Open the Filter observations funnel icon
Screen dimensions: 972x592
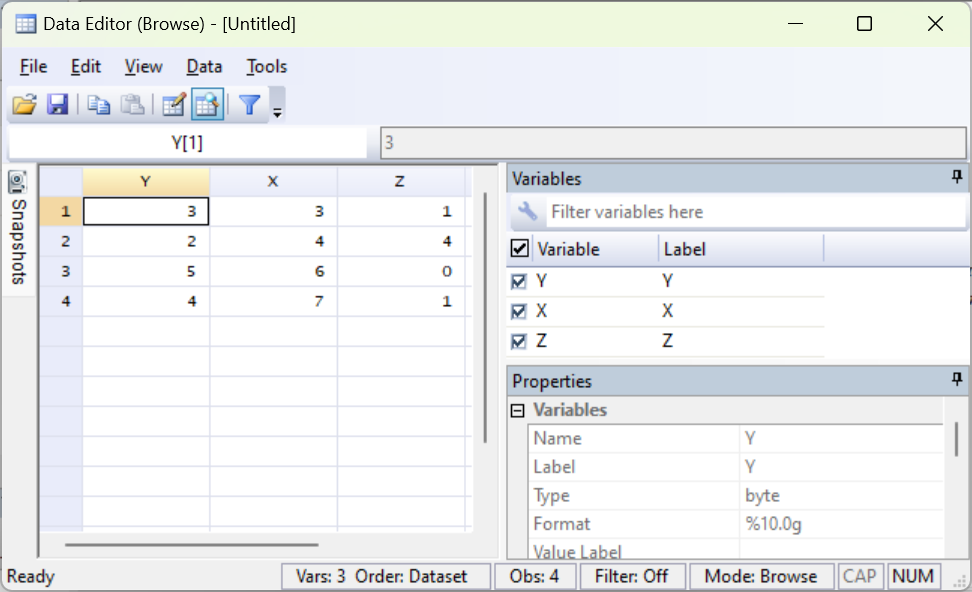[250, 104]
